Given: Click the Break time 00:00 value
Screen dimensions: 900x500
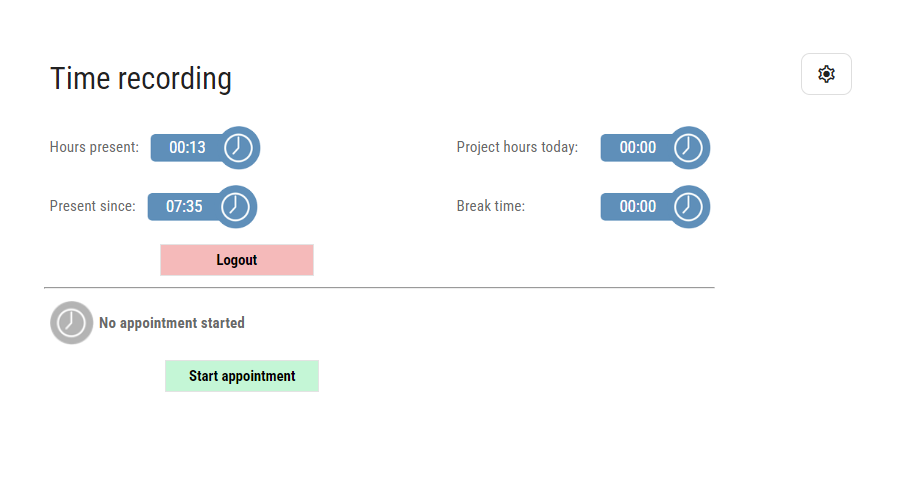Looking at the screenshot, I should [638, 207].
